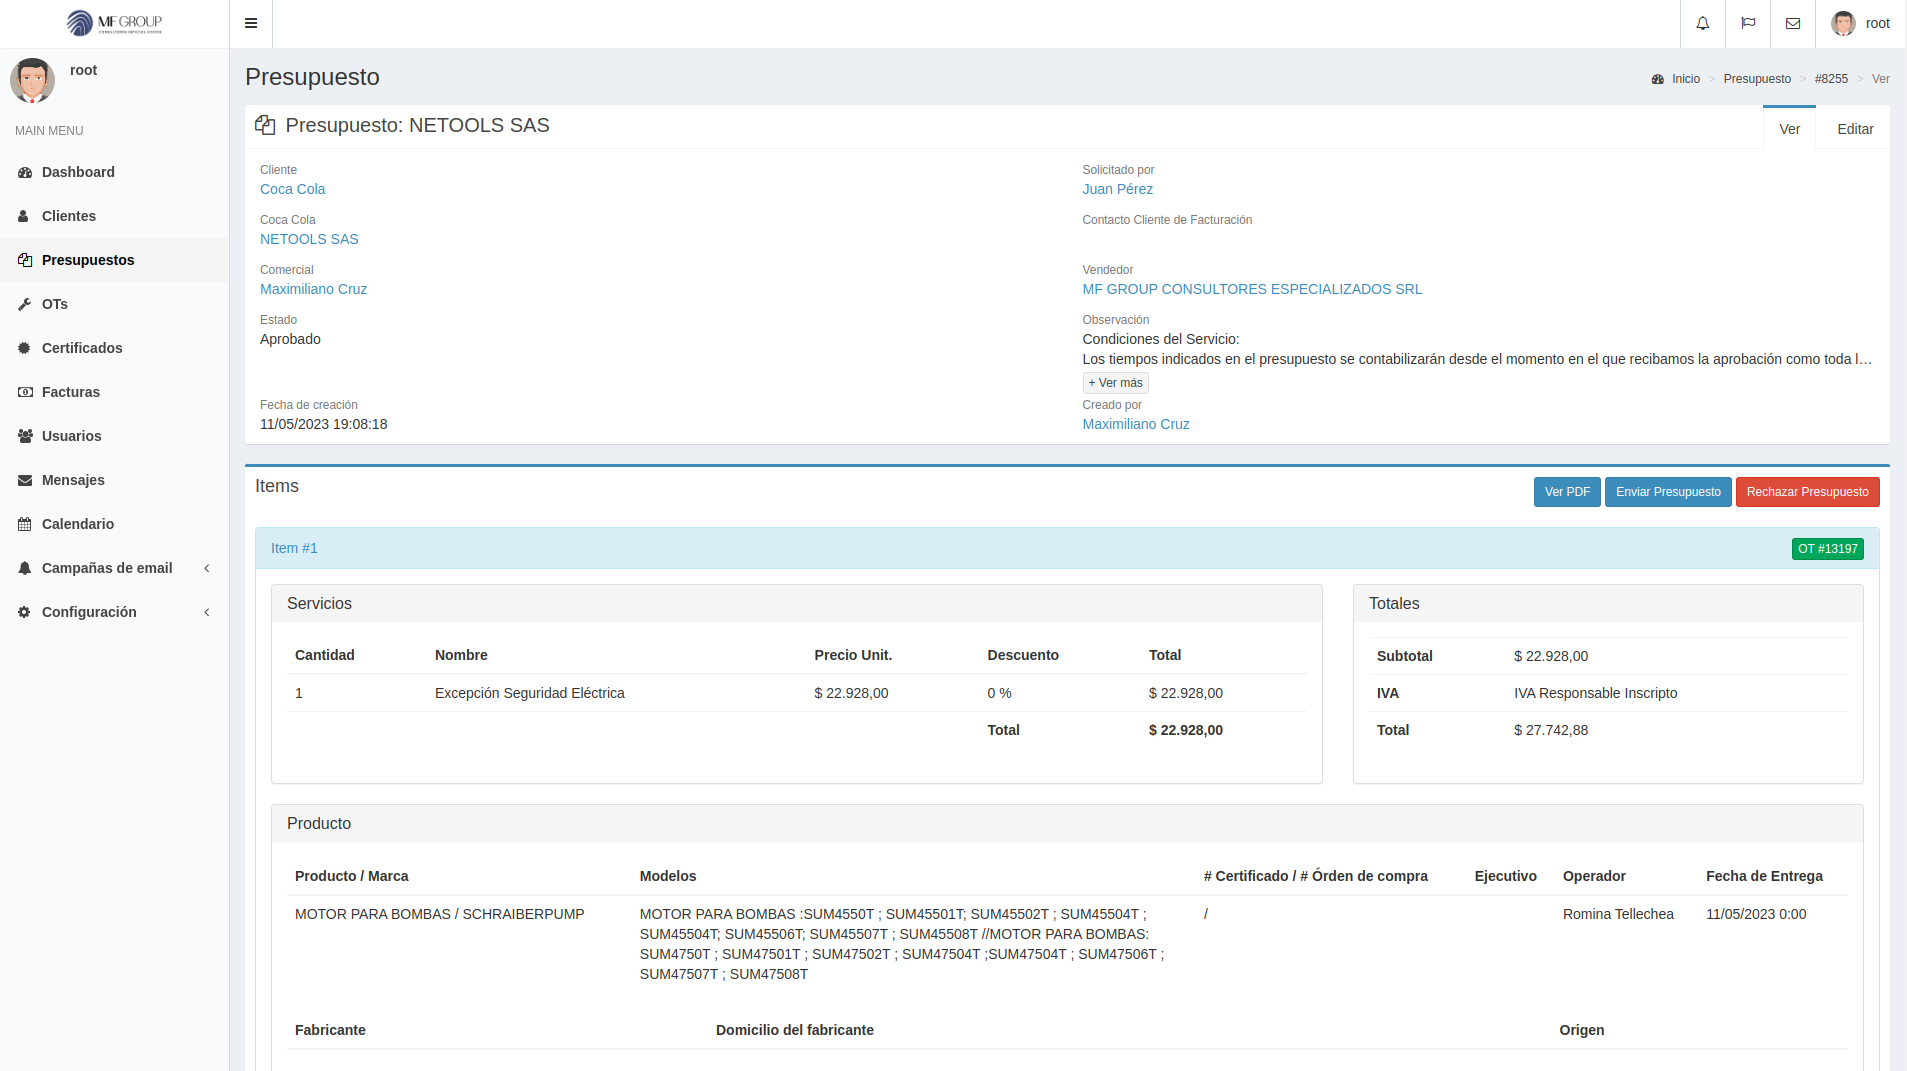The width and height of the screenshot is (1907, 1071).
Task: Open the NETOOLS SAS link
Action: coord(309,239)
